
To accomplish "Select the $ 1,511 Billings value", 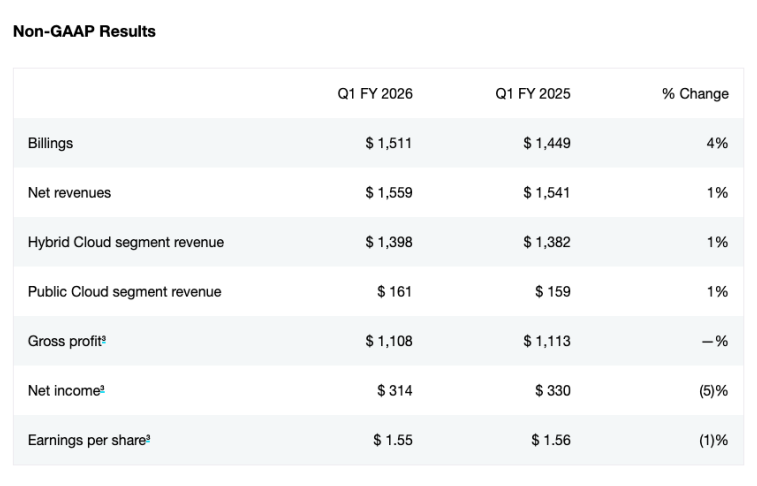I will [388, 143].
